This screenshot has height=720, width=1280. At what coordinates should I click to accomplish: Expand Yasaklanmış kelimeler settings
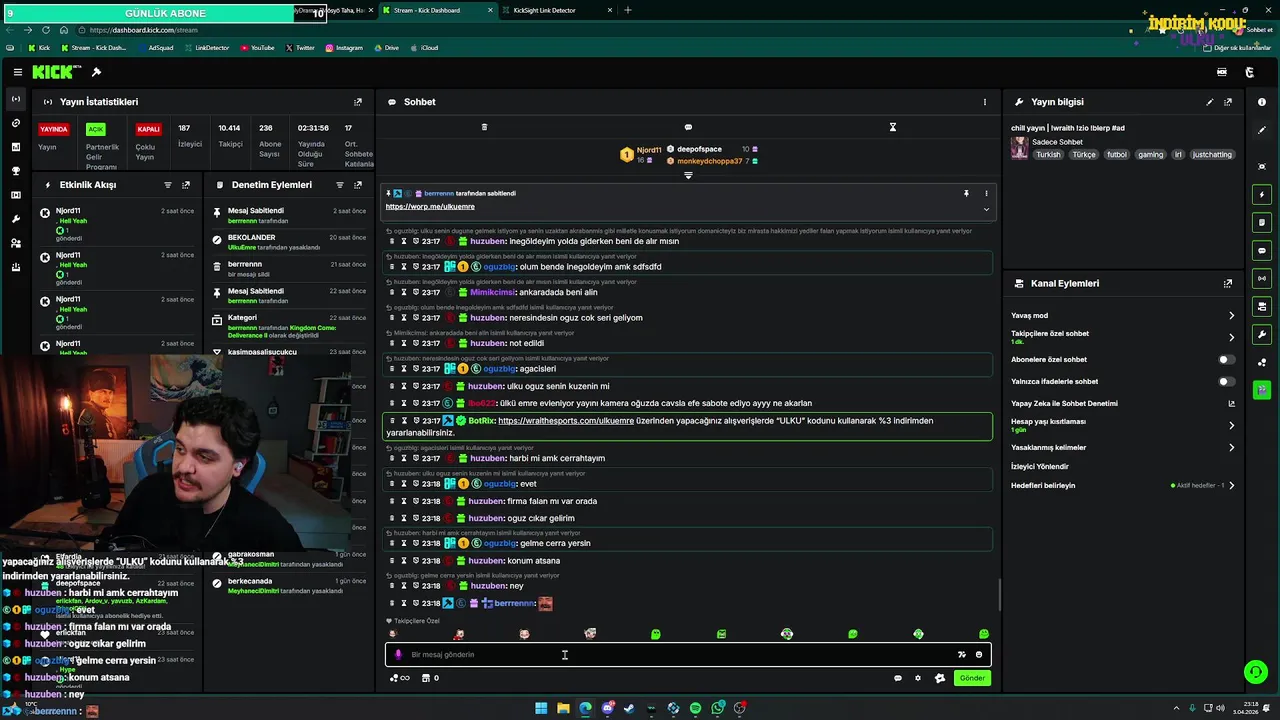click(x=1231, y=448)
